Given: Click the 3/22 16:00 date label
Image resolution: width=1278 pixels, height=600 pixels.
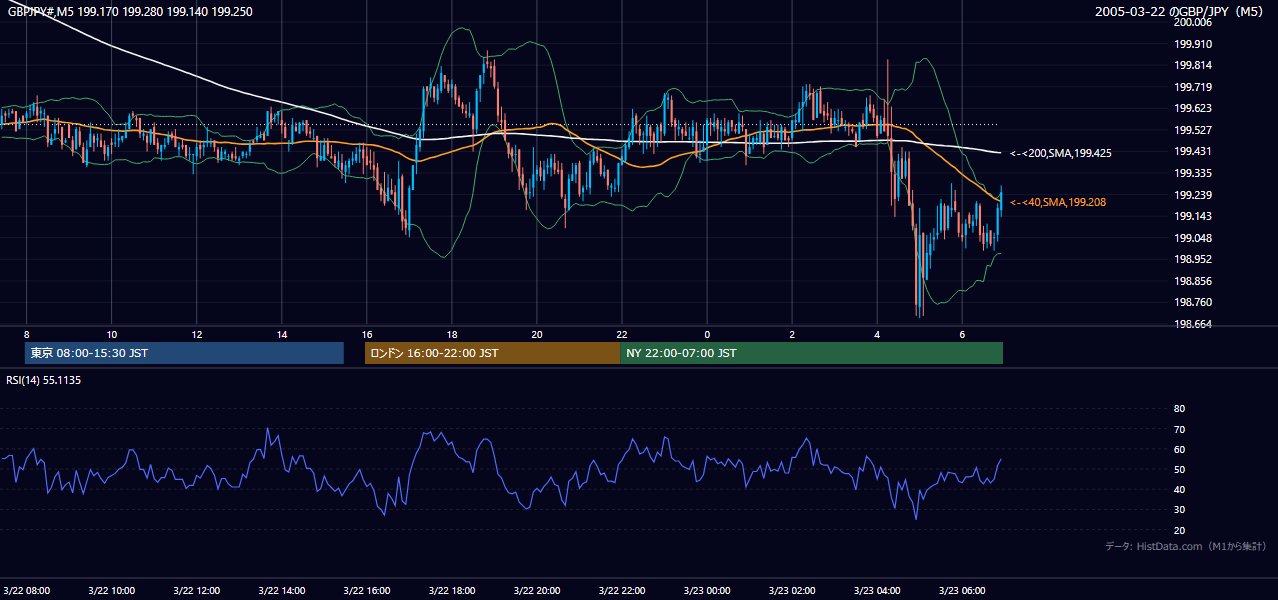Looking at the screenshot, I should pyautogui.click(x=367, y=590).
